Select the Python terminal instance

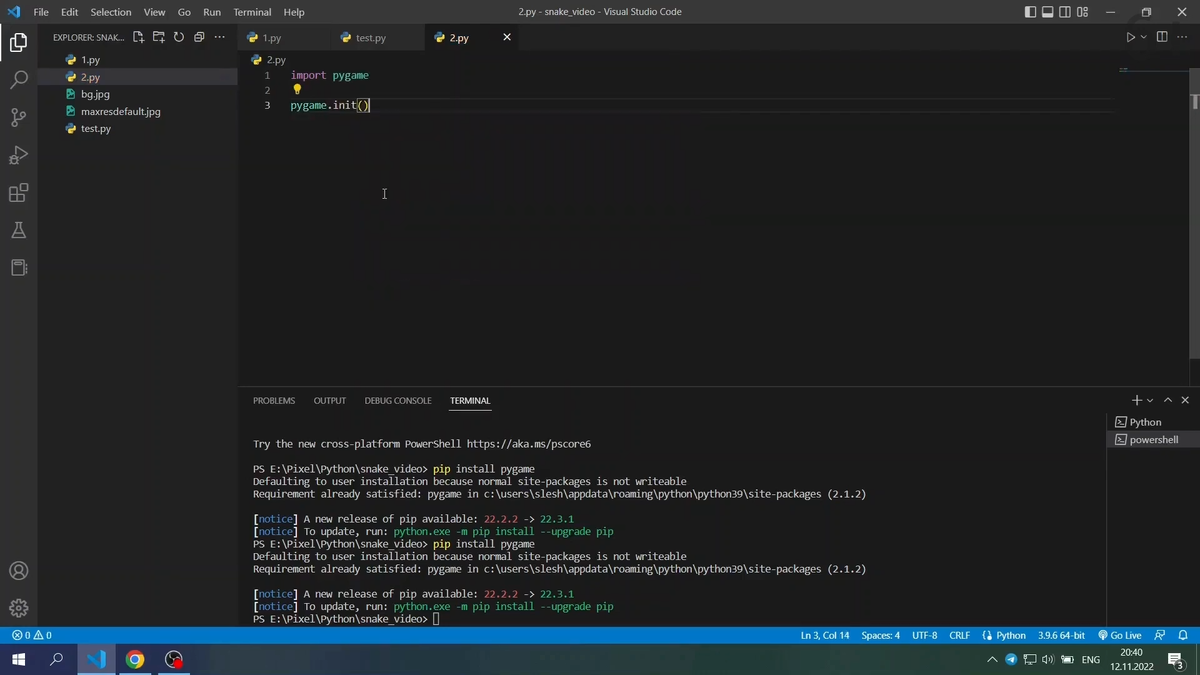pyautogui.click(x=1151, y=422)
